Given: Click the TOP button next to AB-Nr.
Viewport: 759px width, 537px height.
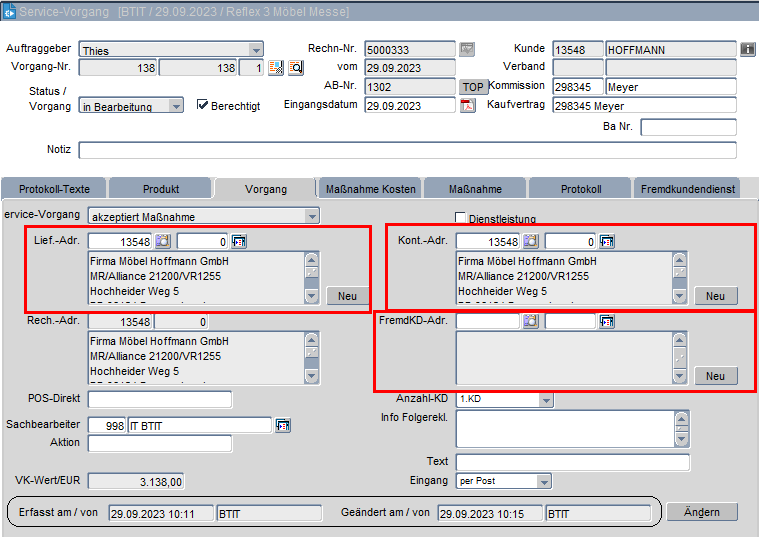Looking at the screenshot, I should point(473,87).
